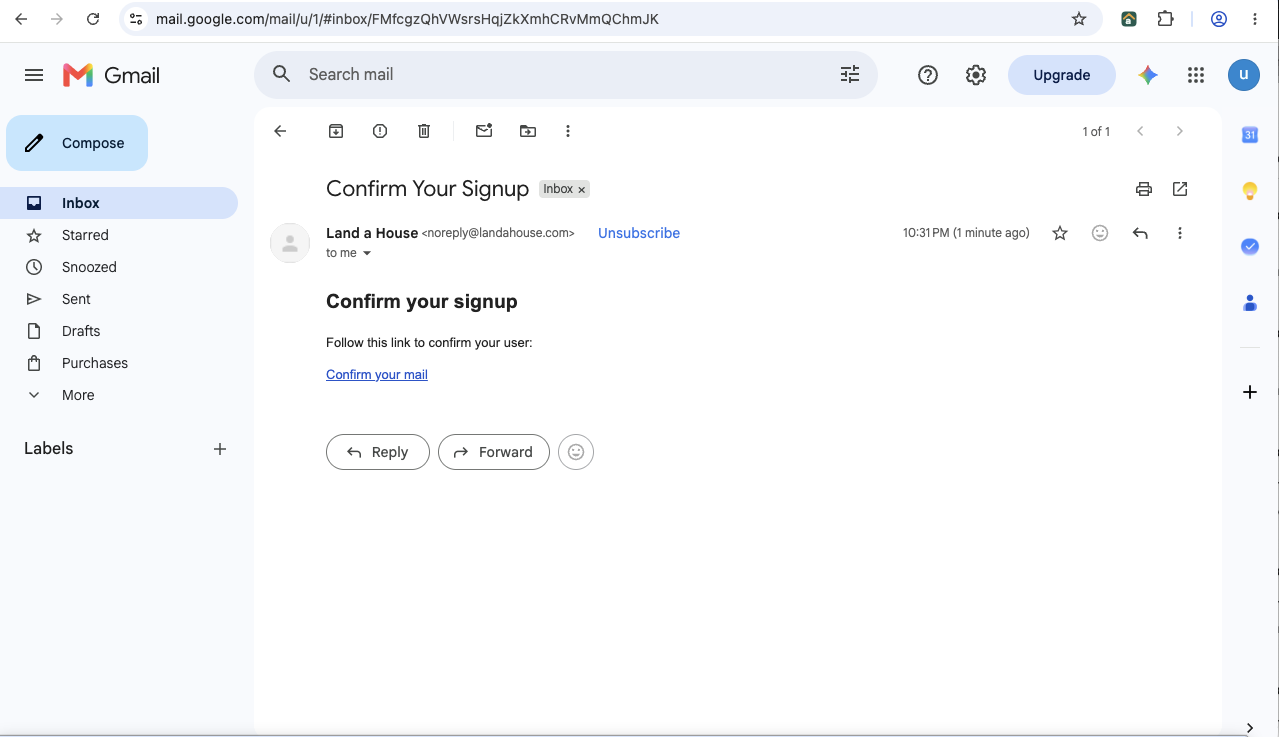
Task: Open email in a new window
Action: (1180, 189)
